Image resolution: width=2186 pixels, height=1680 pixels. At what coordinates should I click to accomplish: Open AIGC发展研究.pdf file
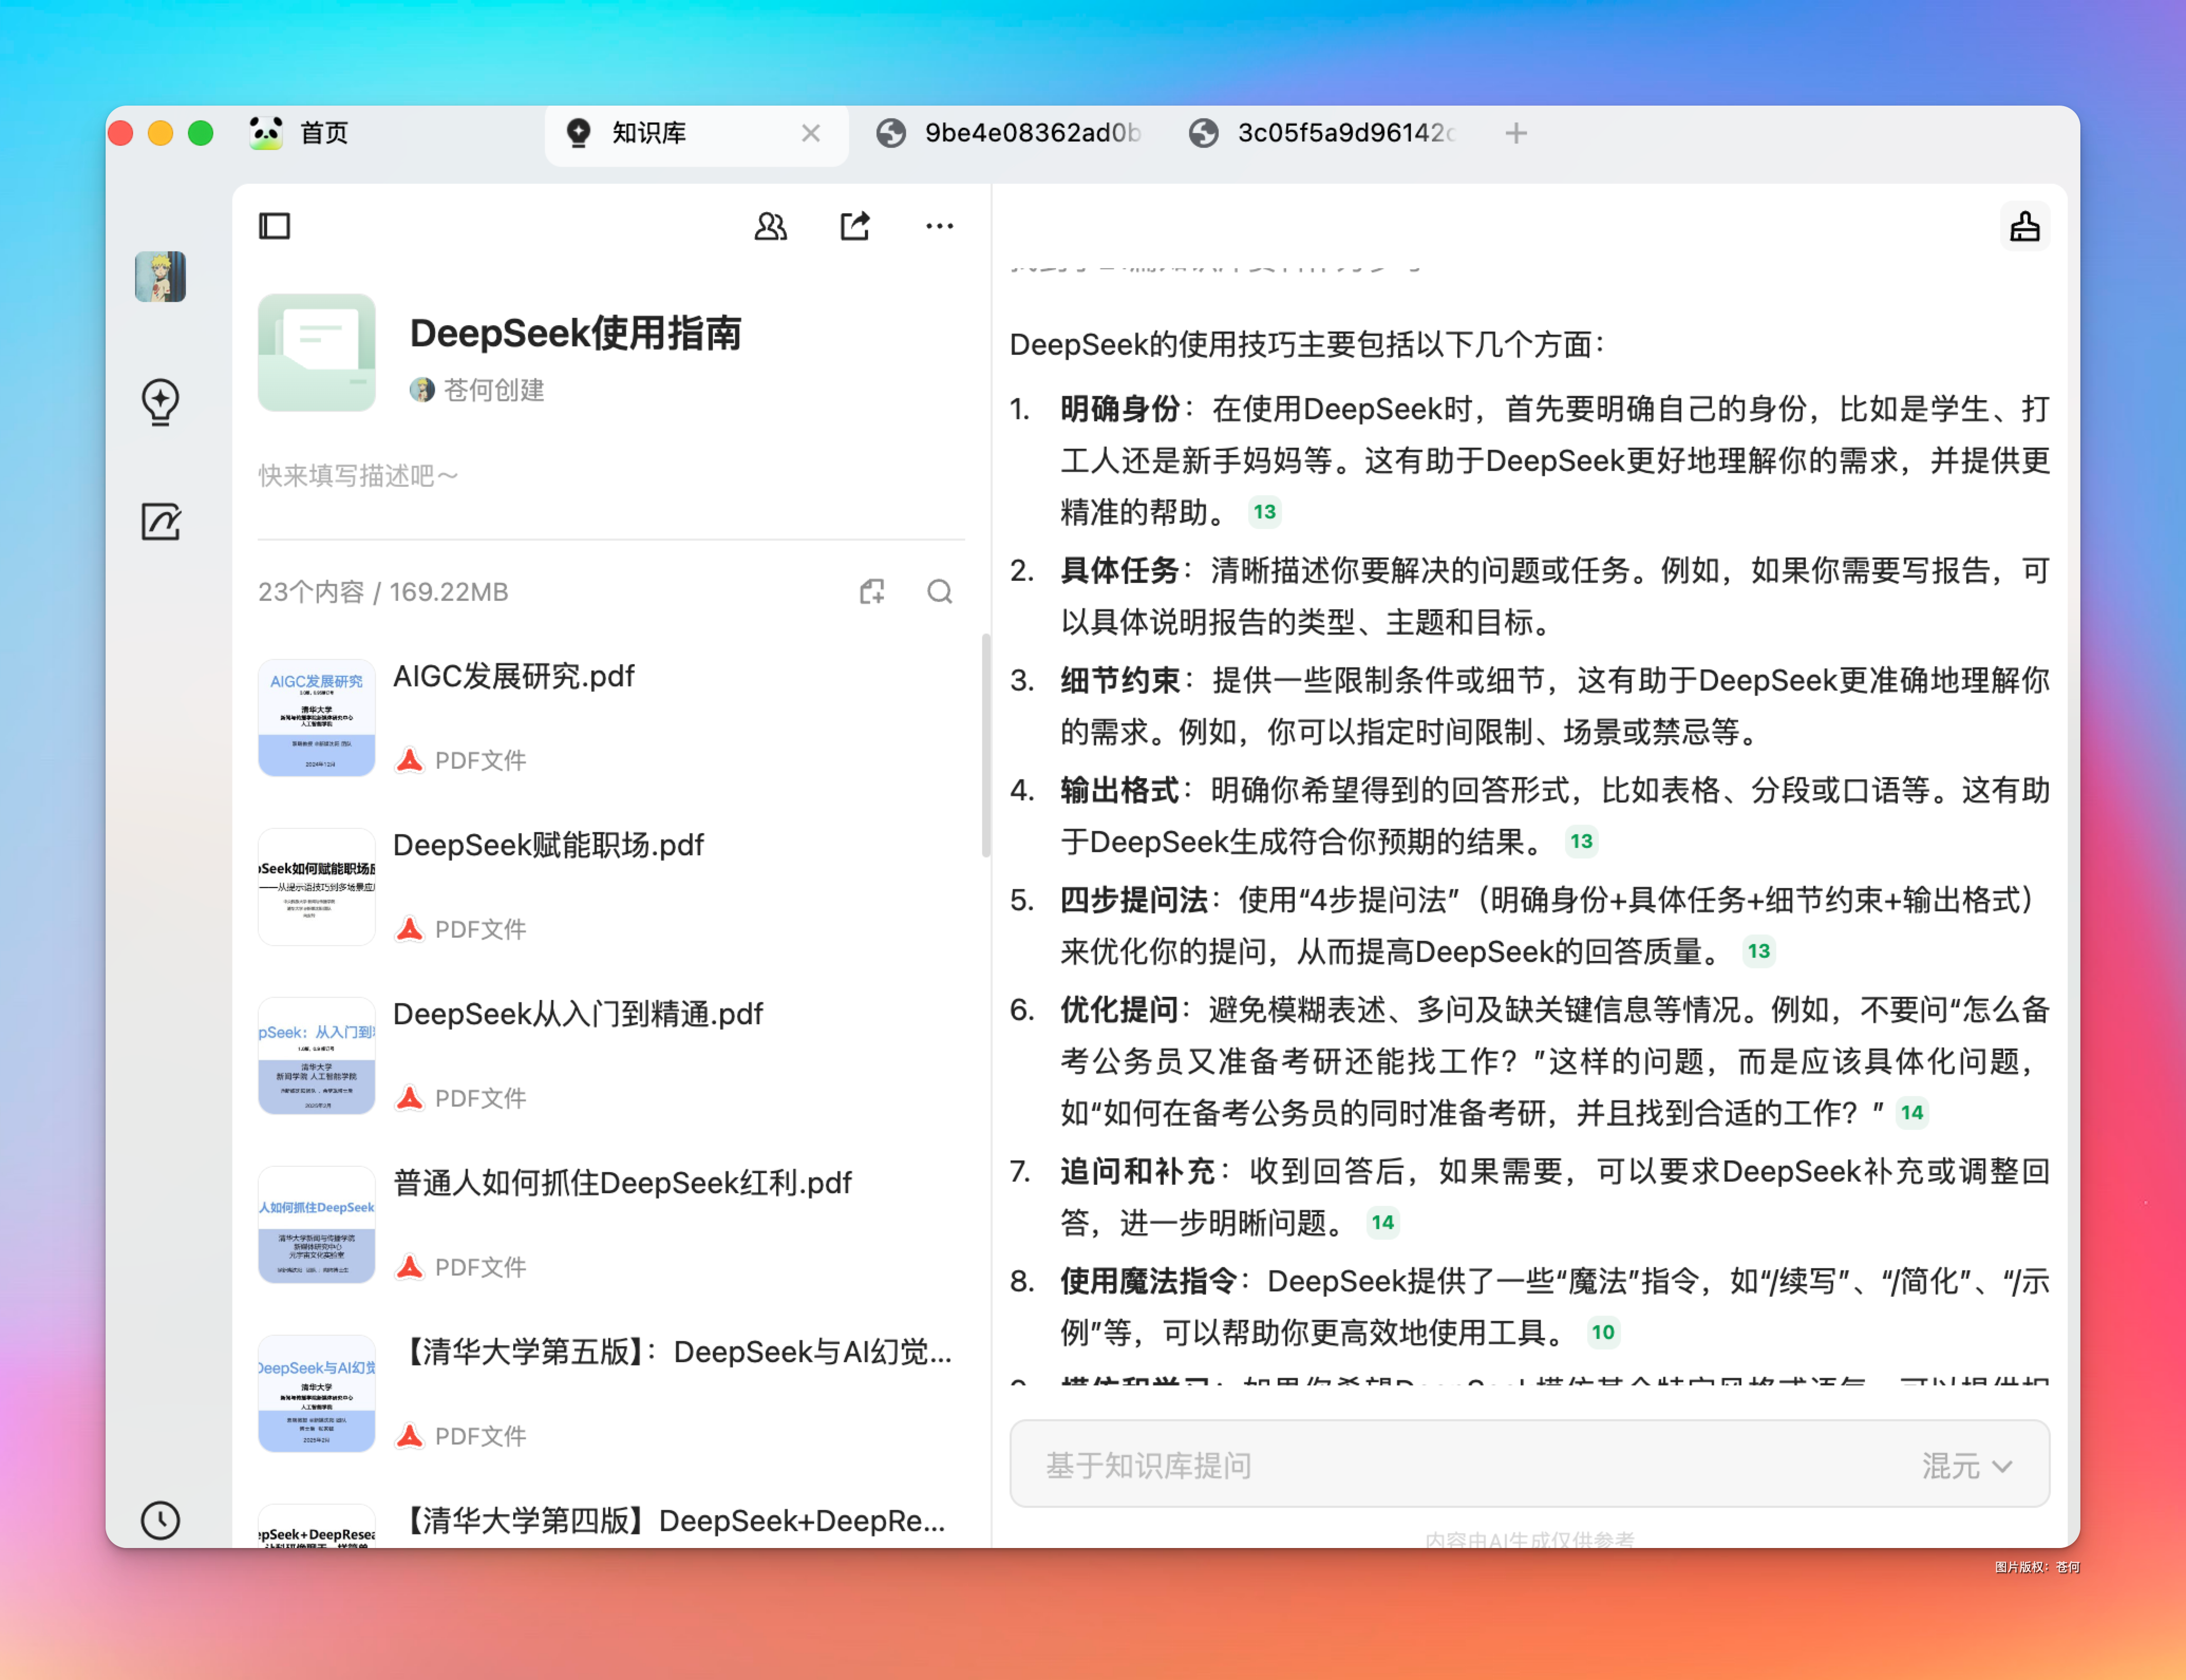pos(513,677)
